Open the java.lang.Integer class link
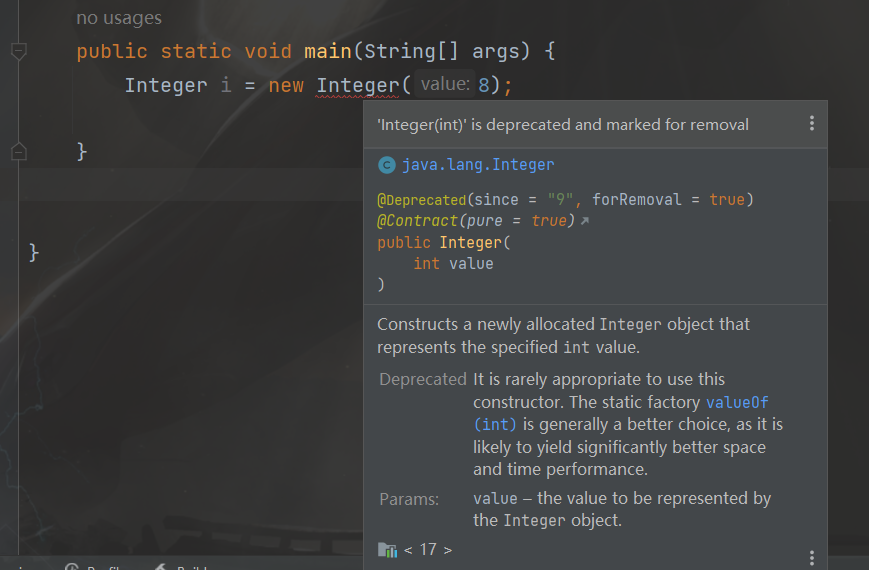Screen dimensions: 869x570 pyautogui.click(x=478, y=165)
